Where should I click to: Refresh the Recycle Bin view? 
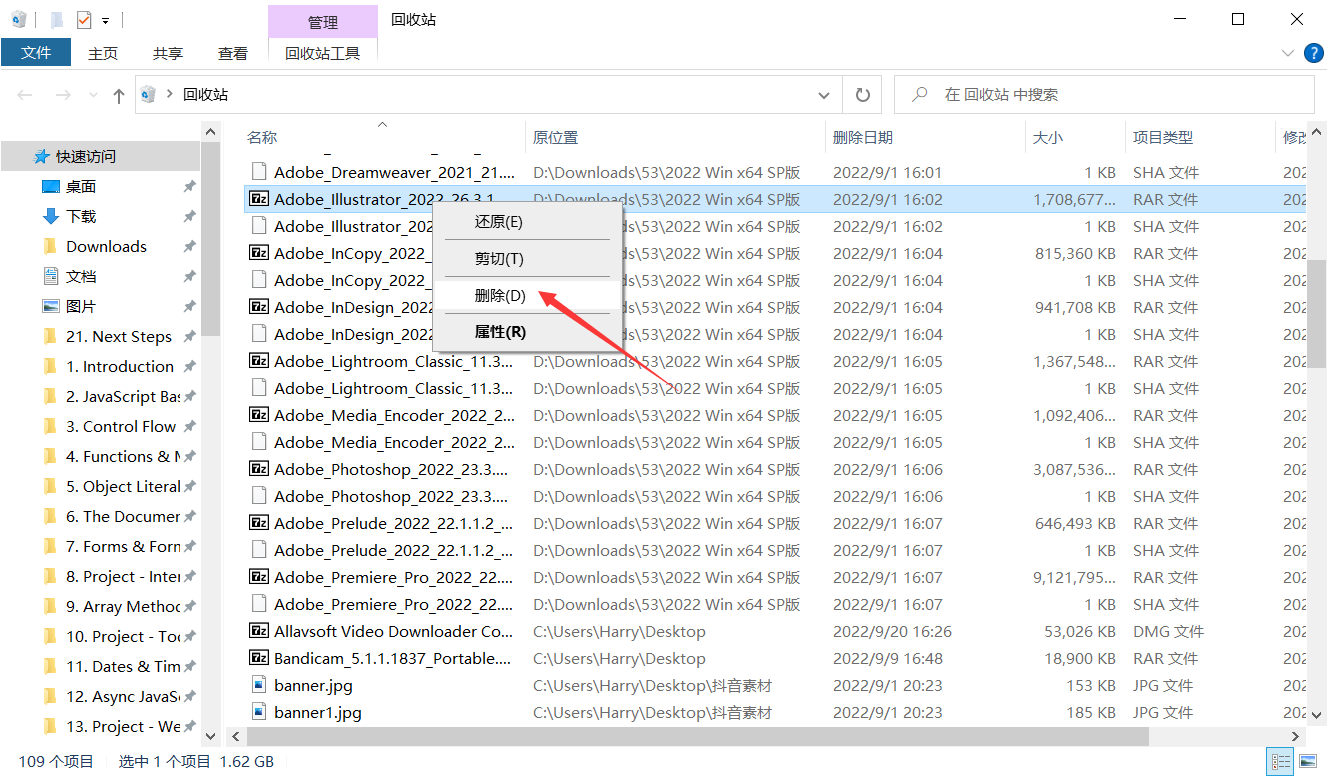(x=862, y=95)
